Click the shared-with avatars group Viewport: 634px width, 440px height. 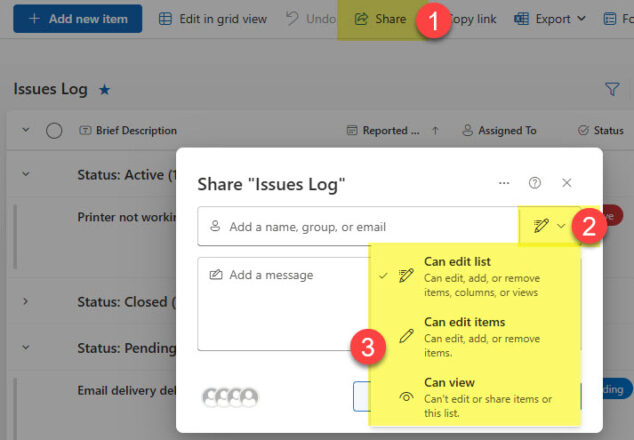[x=230, y=397]
